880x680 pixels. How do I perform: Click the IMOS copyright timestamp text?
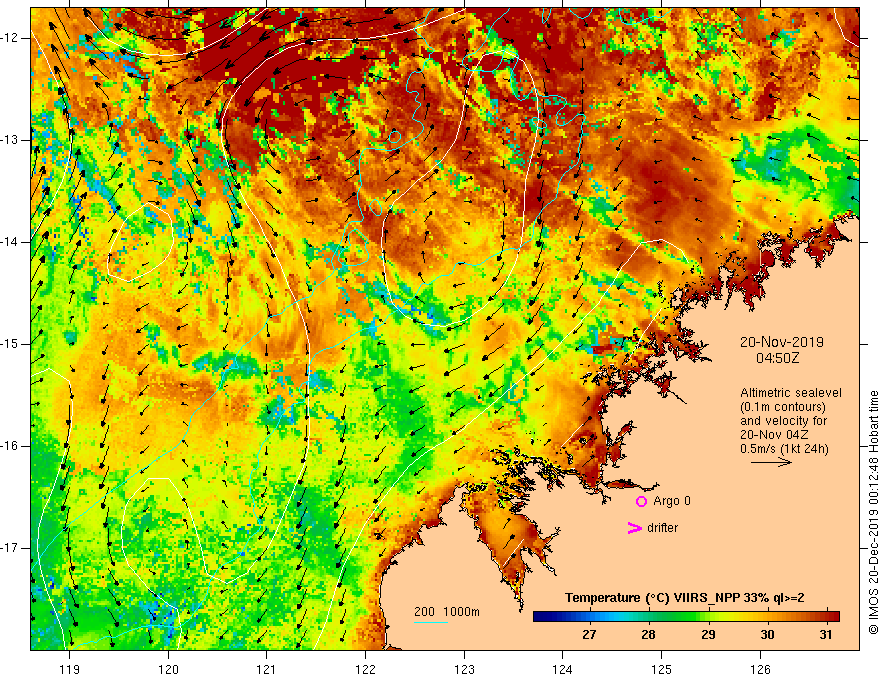[x=873, y=513]
